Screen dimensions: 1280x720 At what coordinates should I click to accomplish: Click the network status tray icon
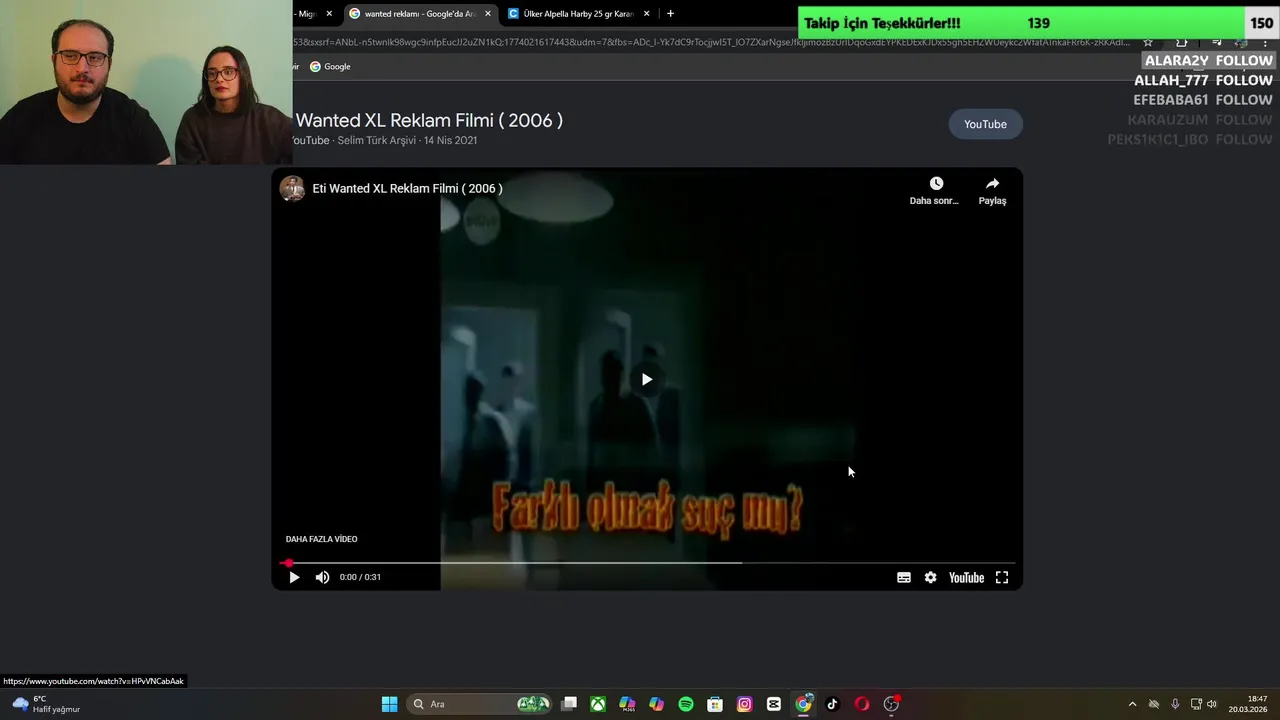1196,704
